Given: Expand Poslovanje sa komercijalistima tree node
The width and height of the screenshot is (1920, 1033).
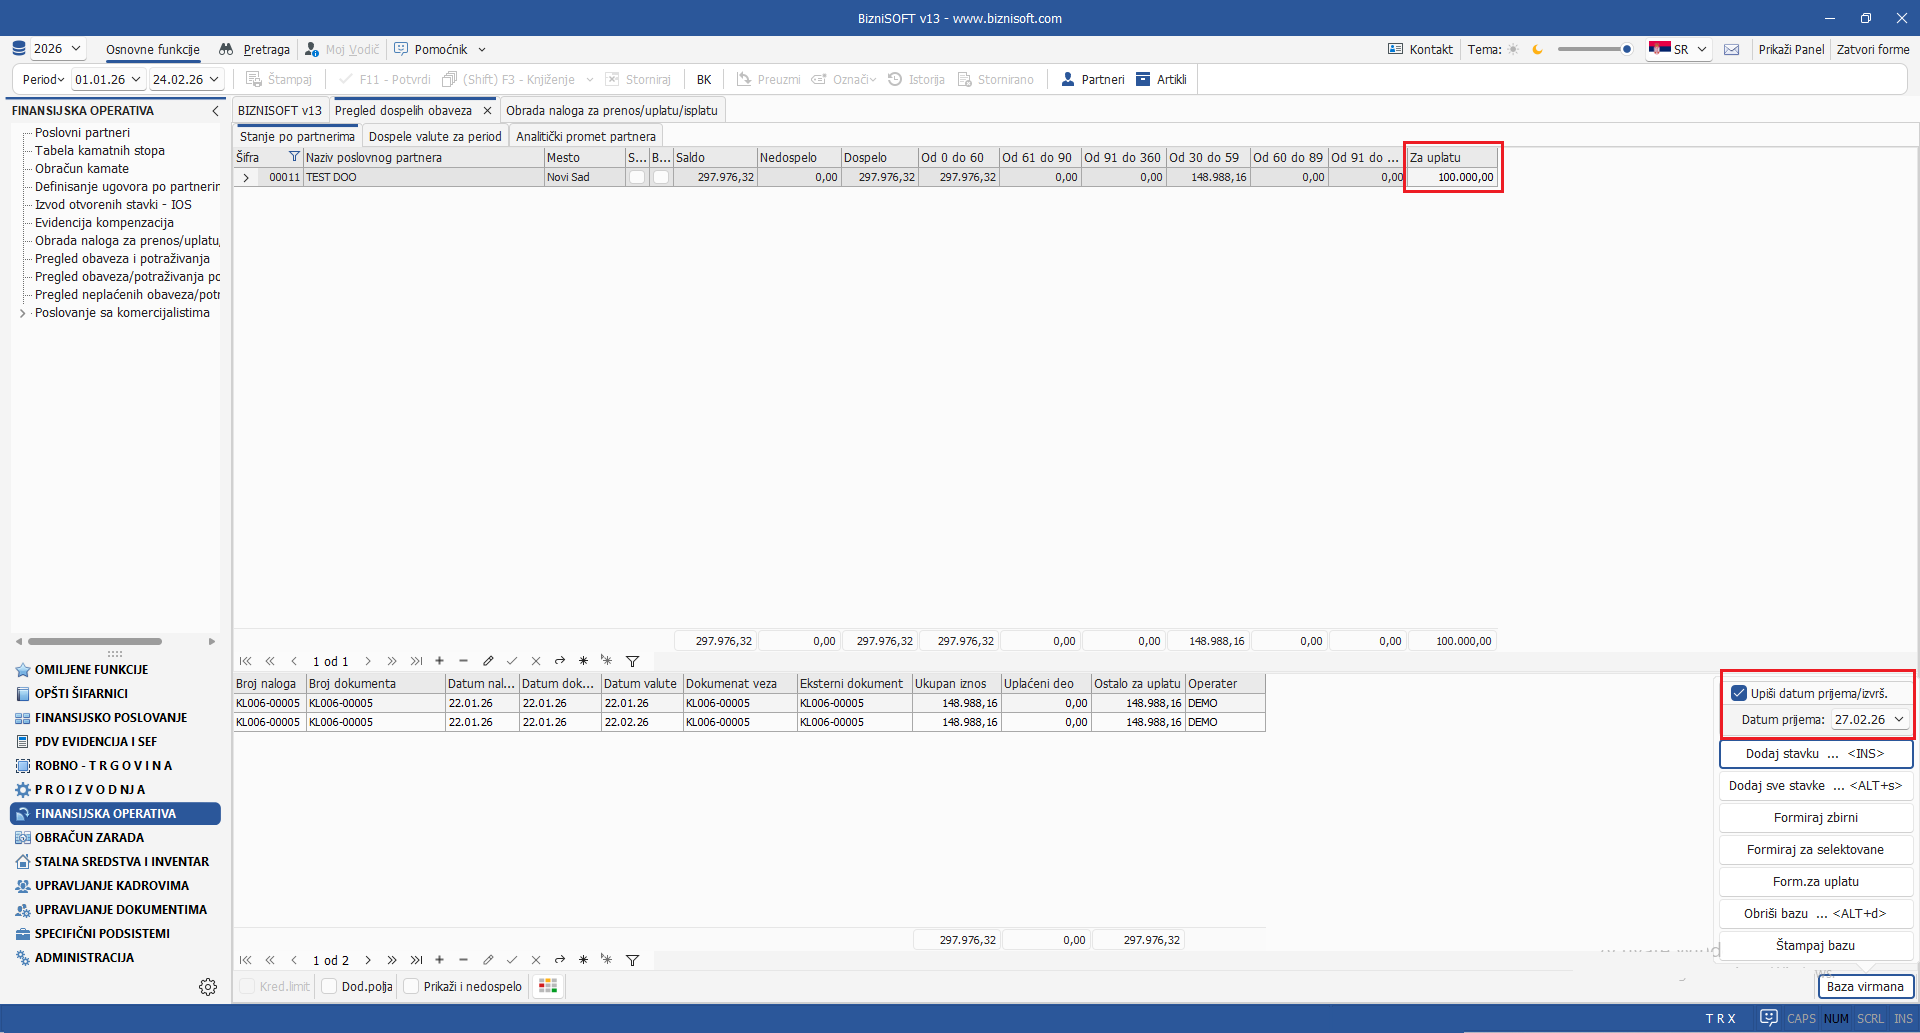Looking at the screenshot, I should pos(23,313).
